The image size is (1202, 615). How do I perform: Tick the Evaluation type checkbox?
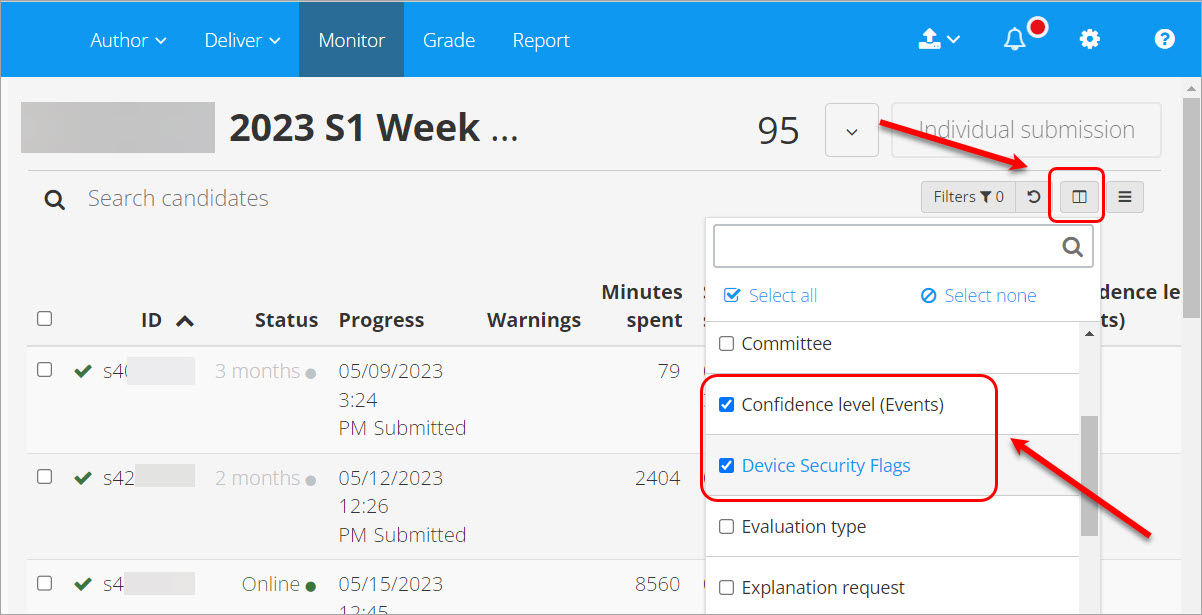click(x=727, y=527)
